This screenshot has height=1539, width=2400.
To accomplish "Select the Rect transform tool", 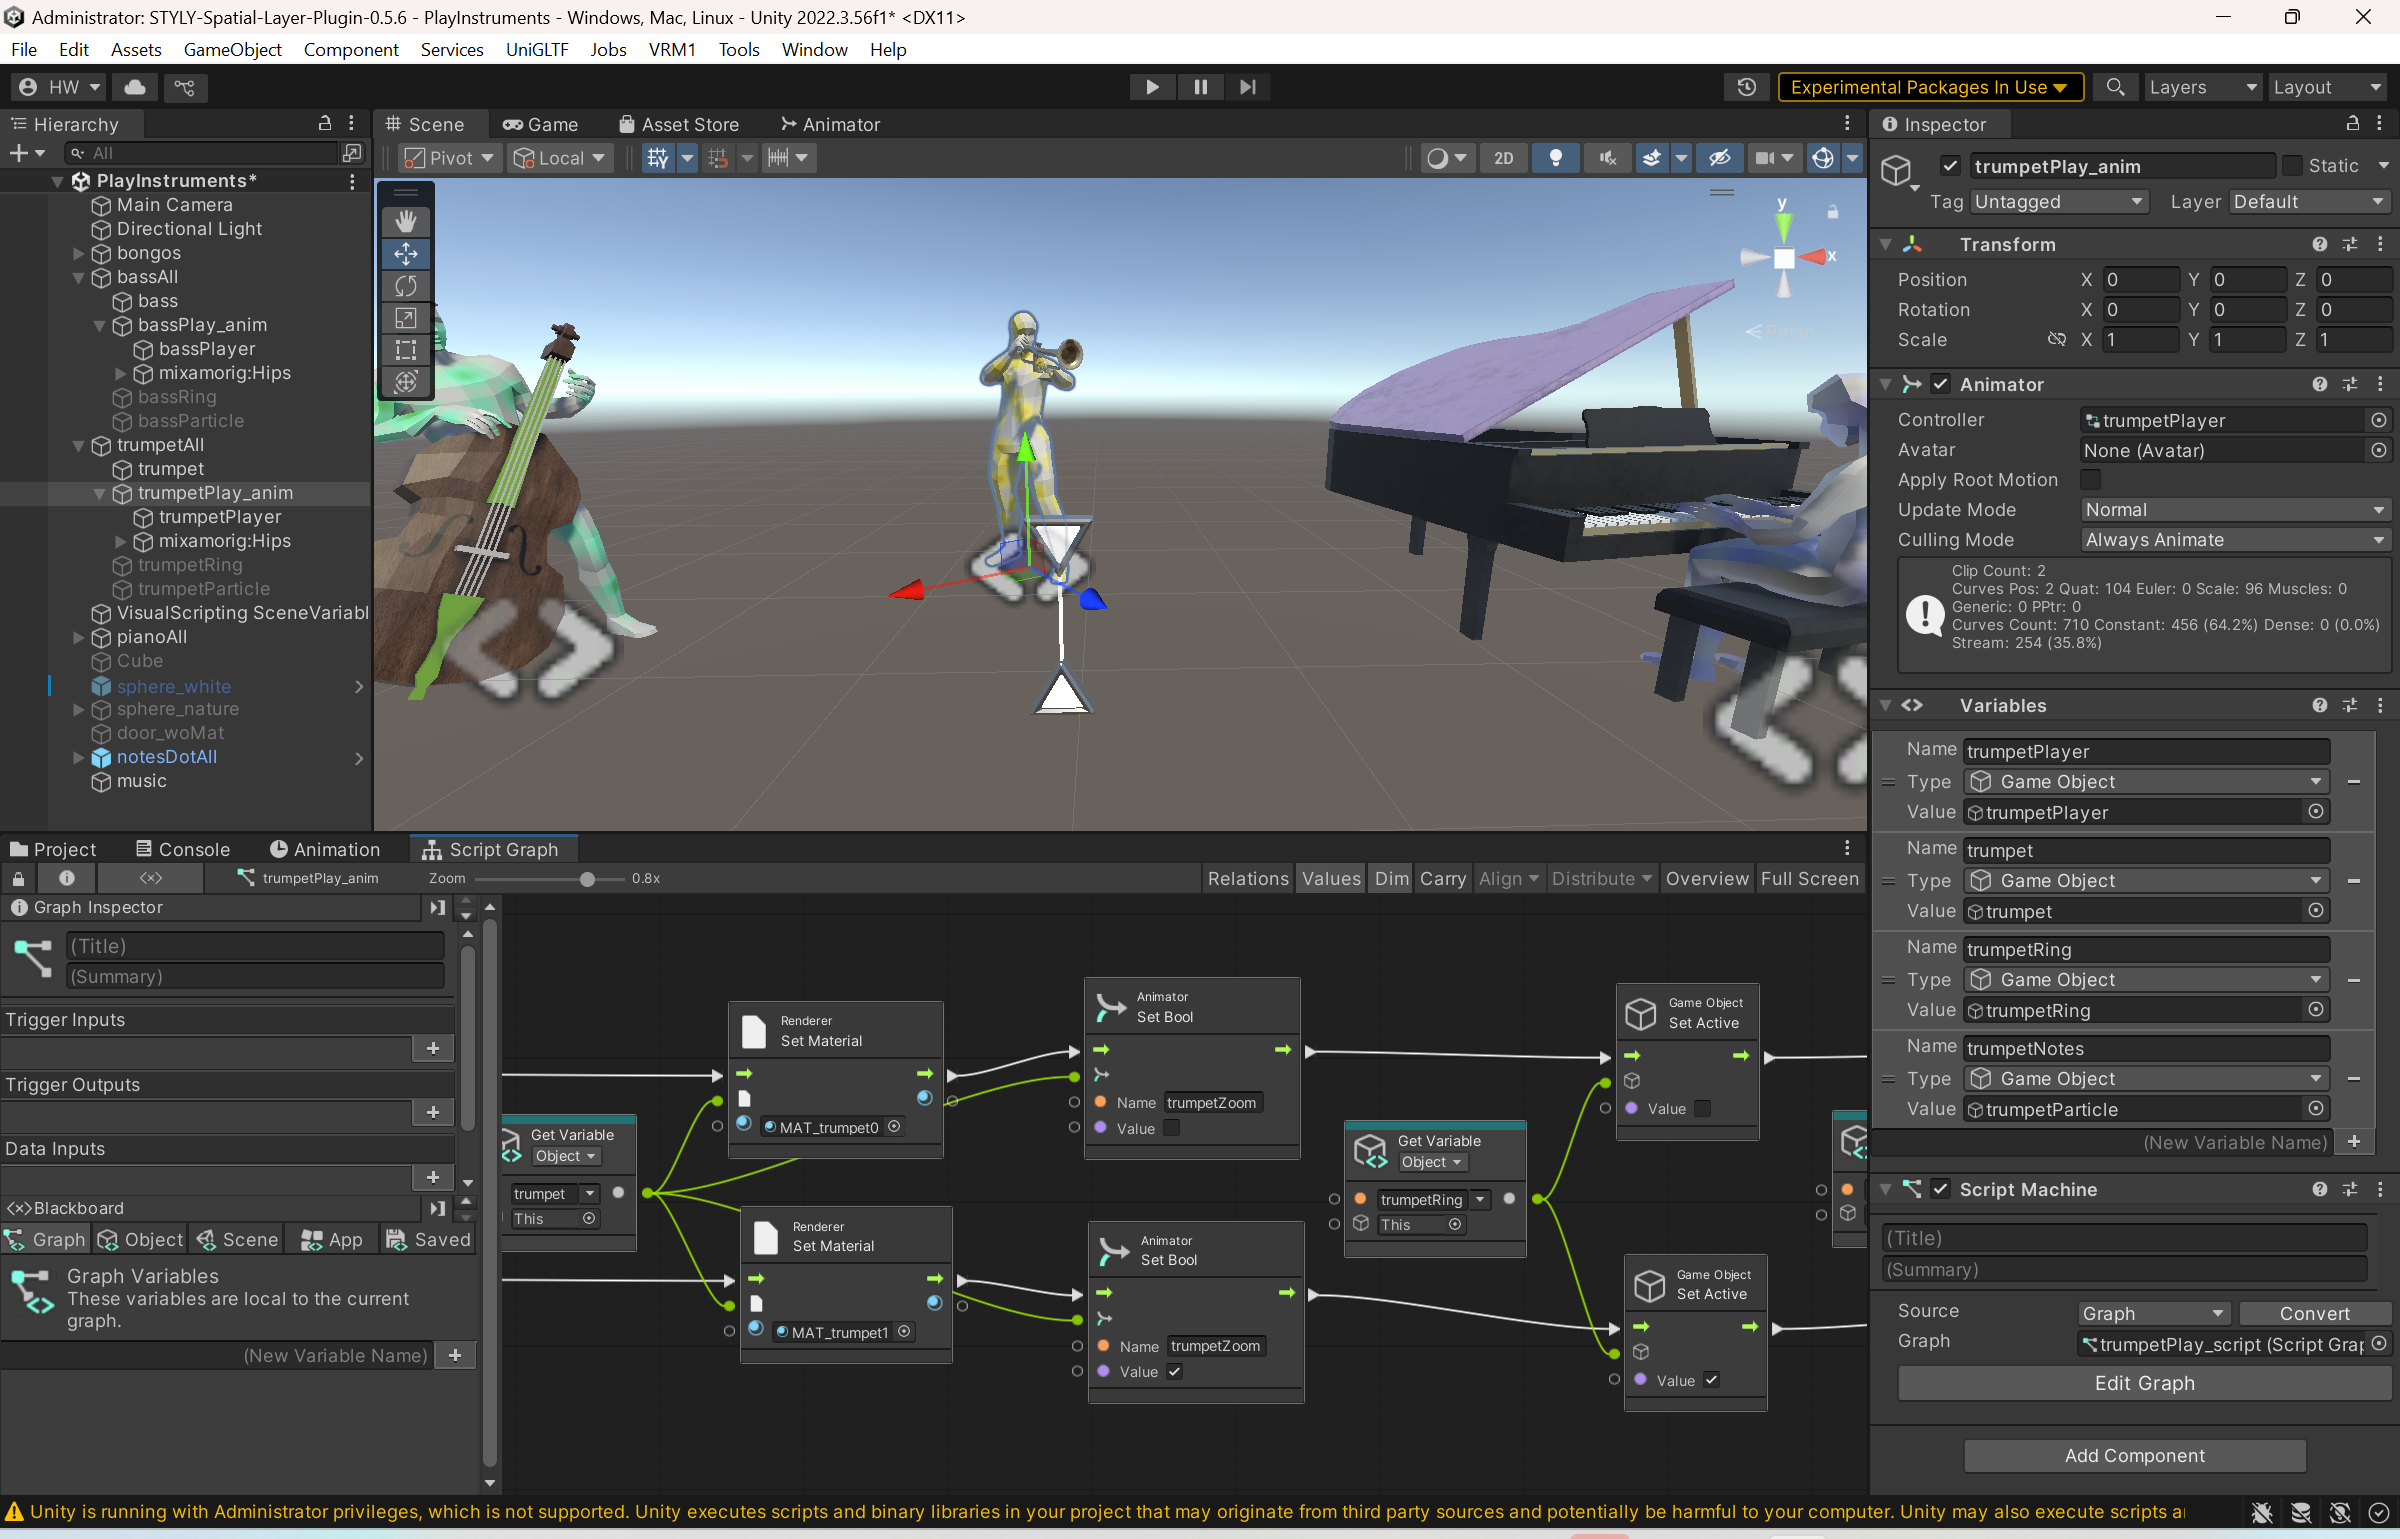I will click(406, 350).
